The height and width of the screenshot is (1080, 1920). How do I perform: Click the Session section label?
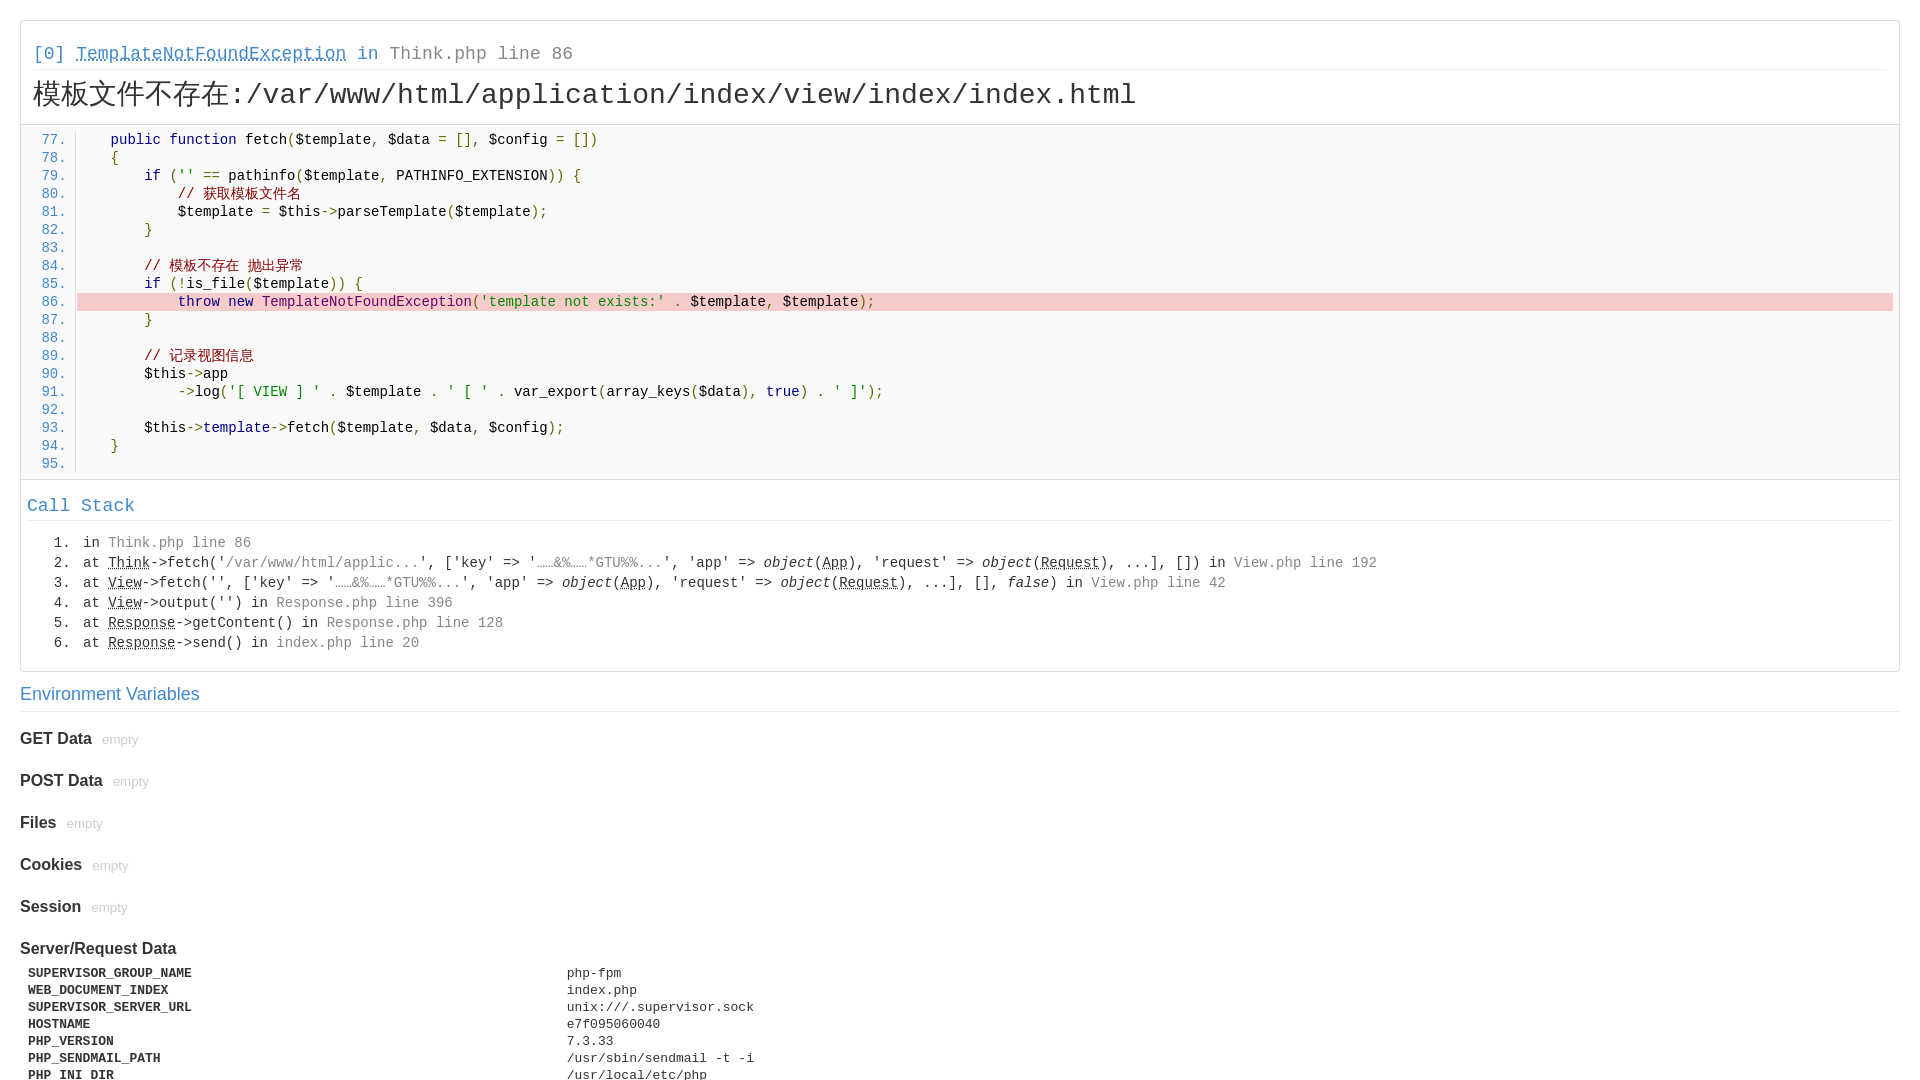tap(50, 907)
